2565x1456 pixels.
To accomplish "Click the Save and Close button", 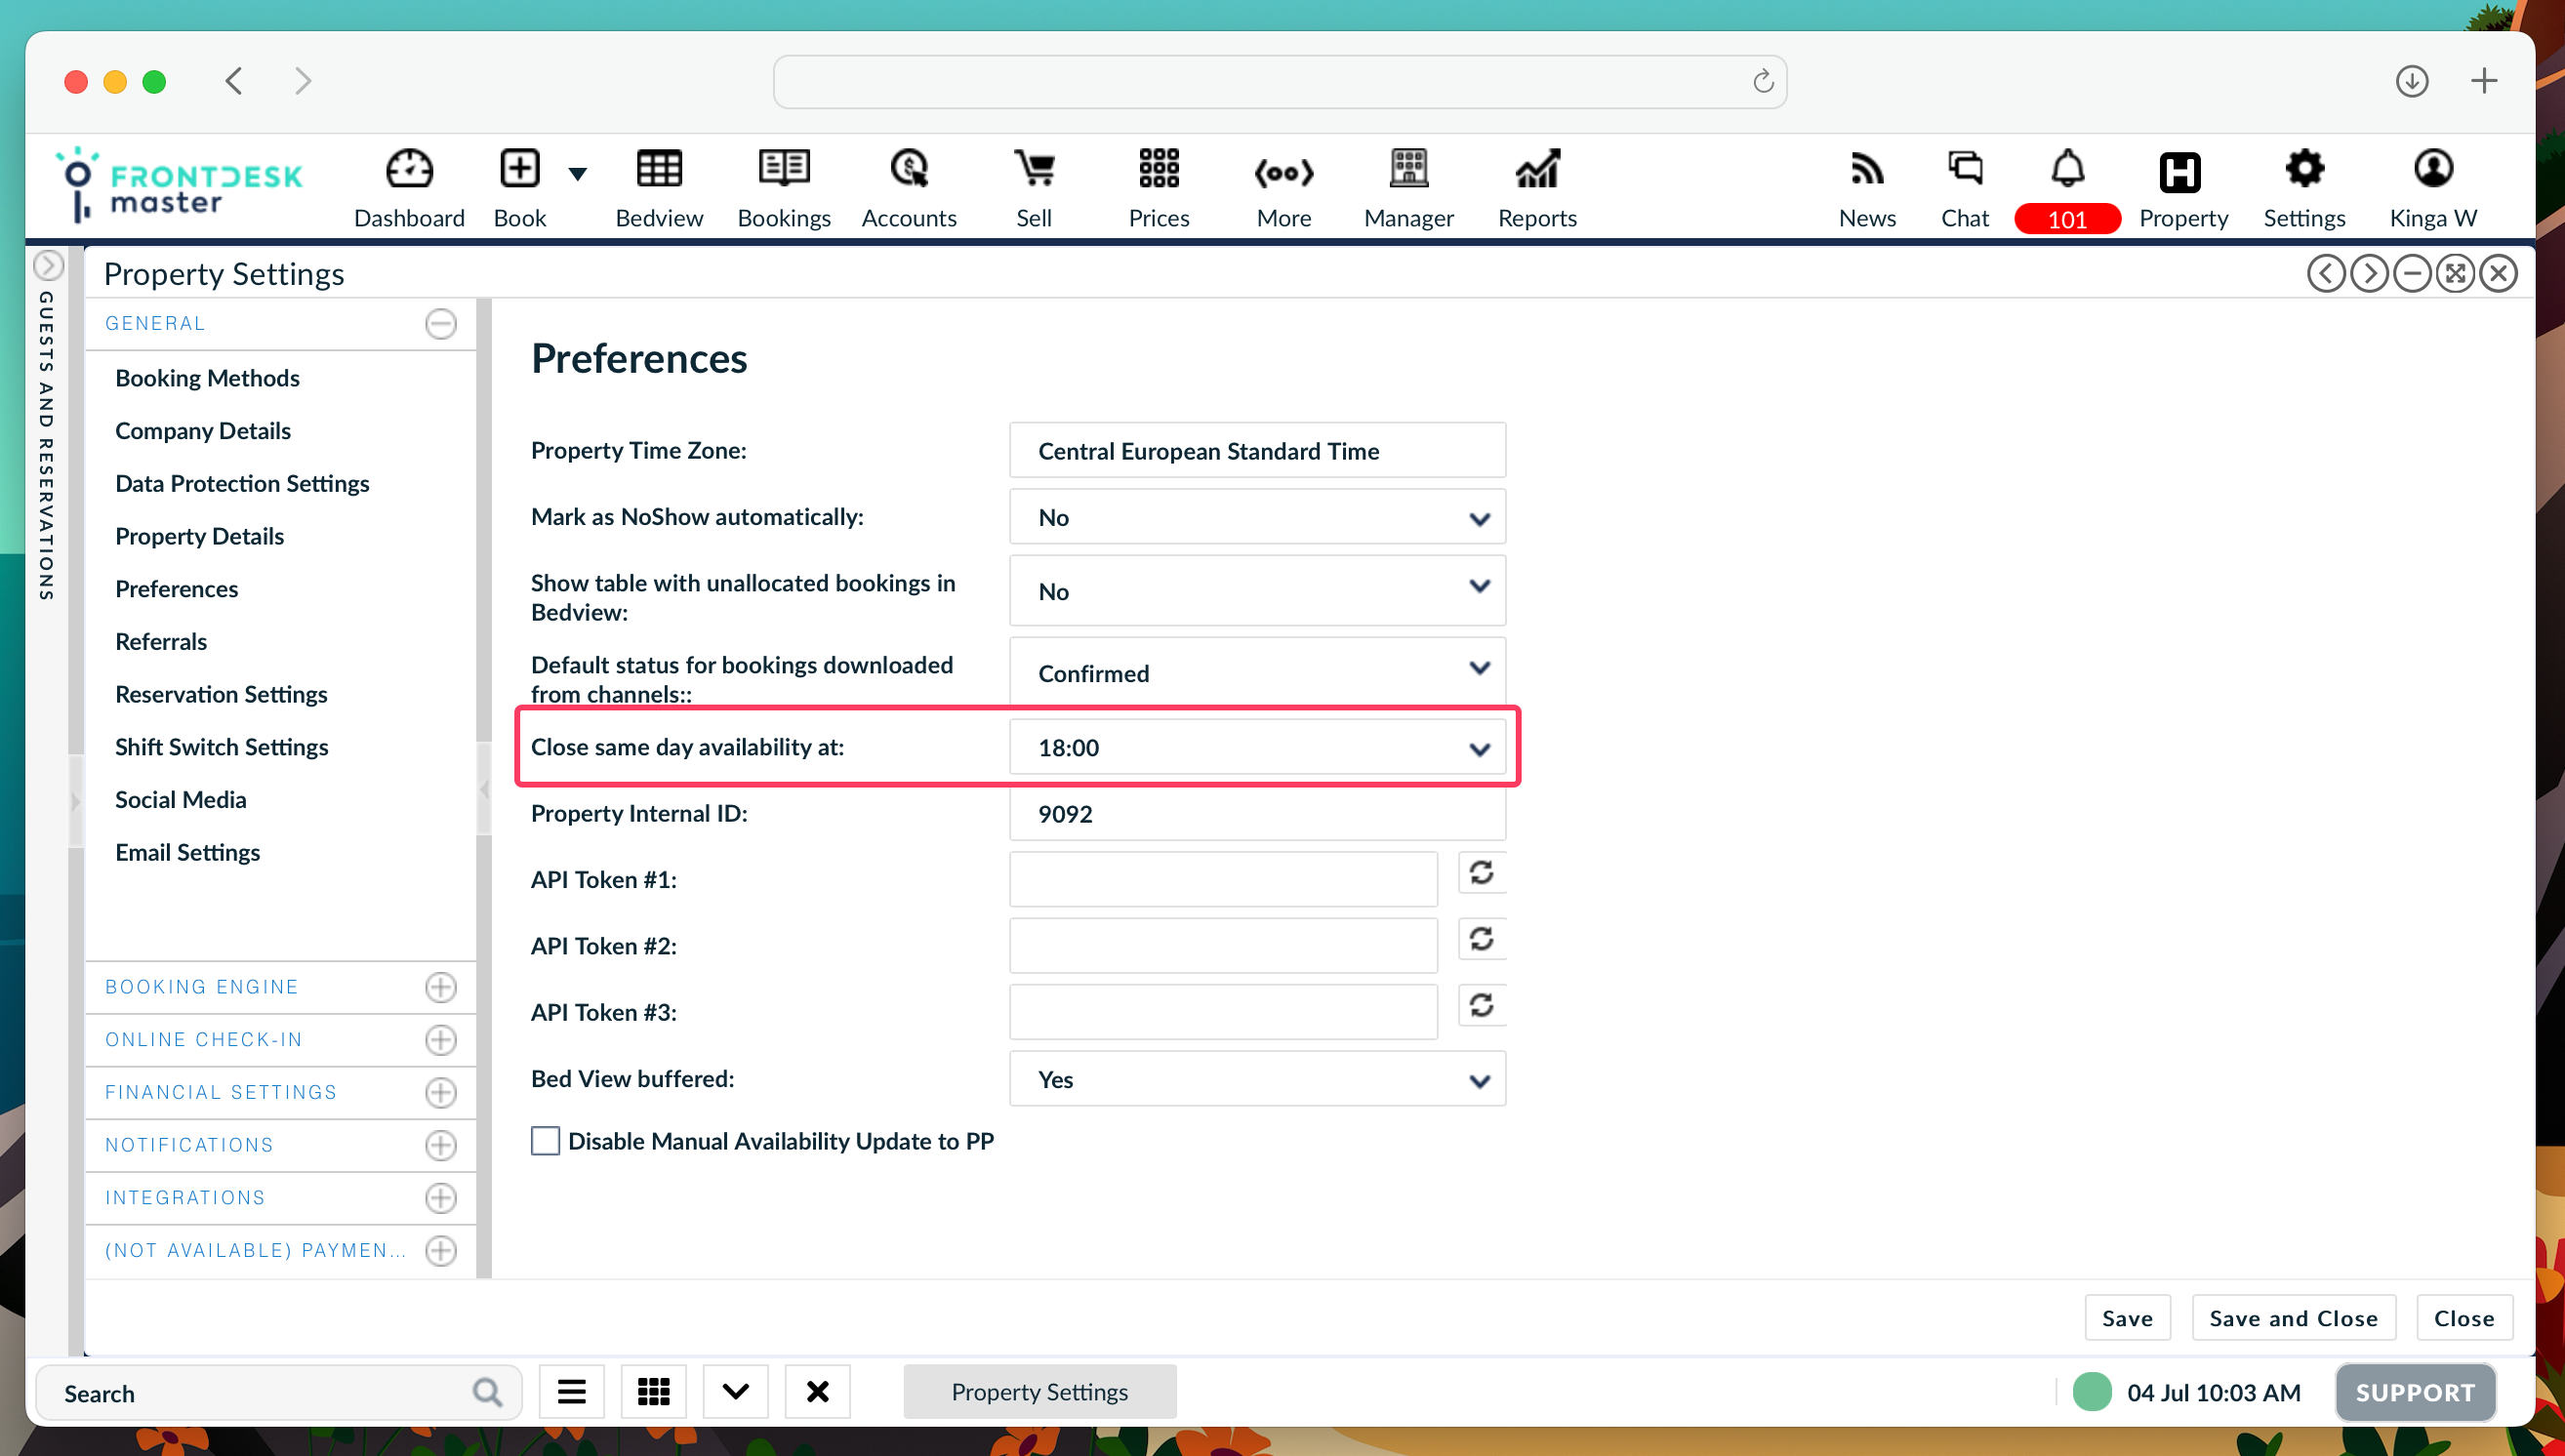I will [2294, 1316].
